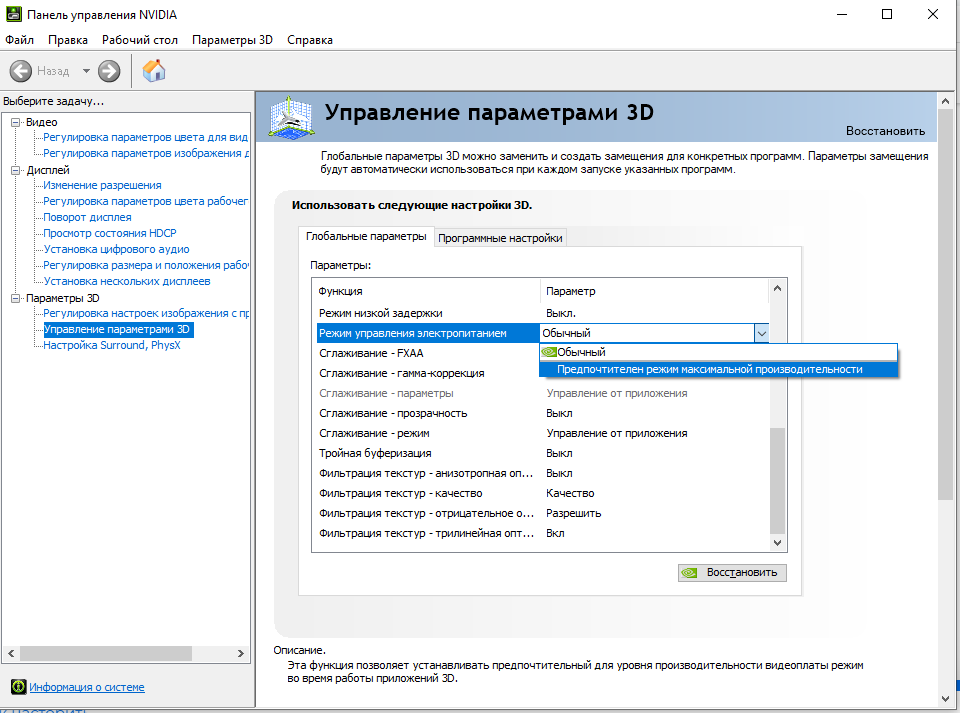Screen dimensions: 960x713
Task: Click the task tree horizontal scrollbar thumb
Action: click(x=106, y=654)
